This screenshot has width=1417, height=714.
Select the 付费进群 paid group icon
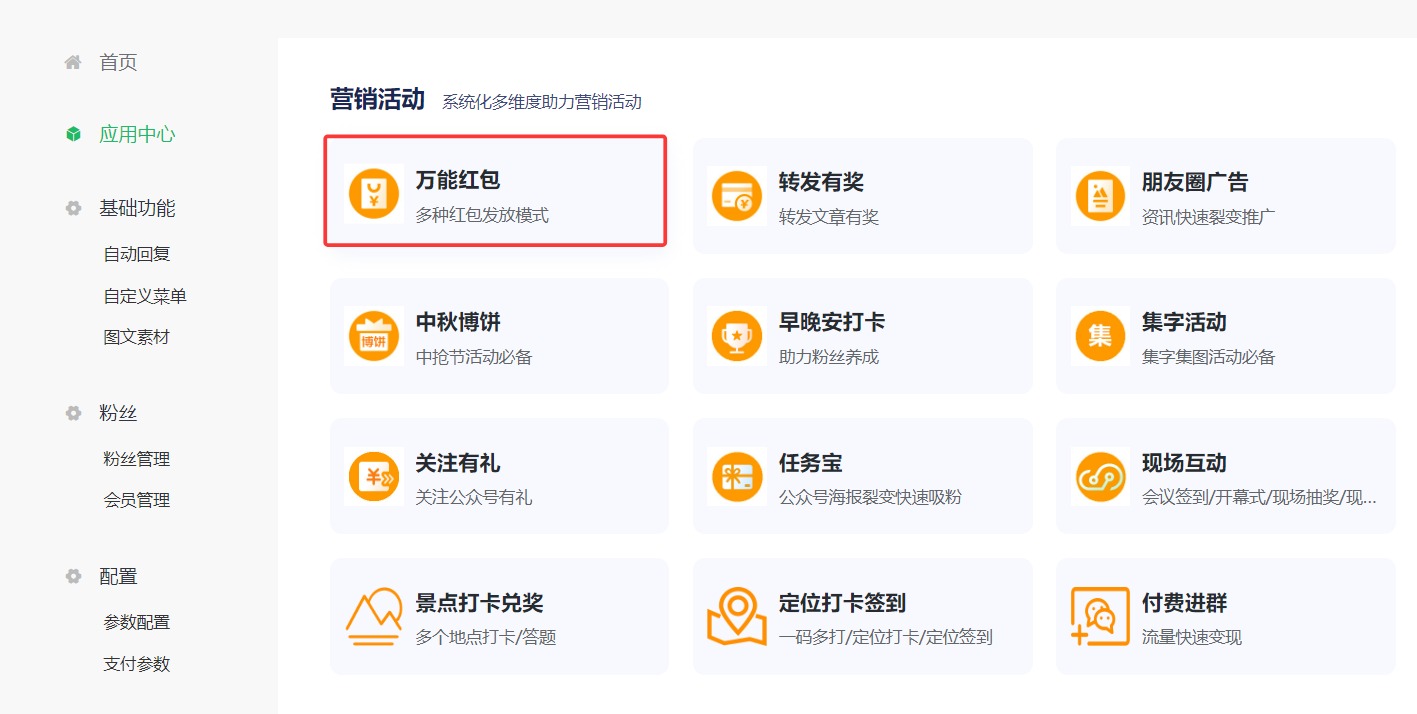pos(1099,615)
